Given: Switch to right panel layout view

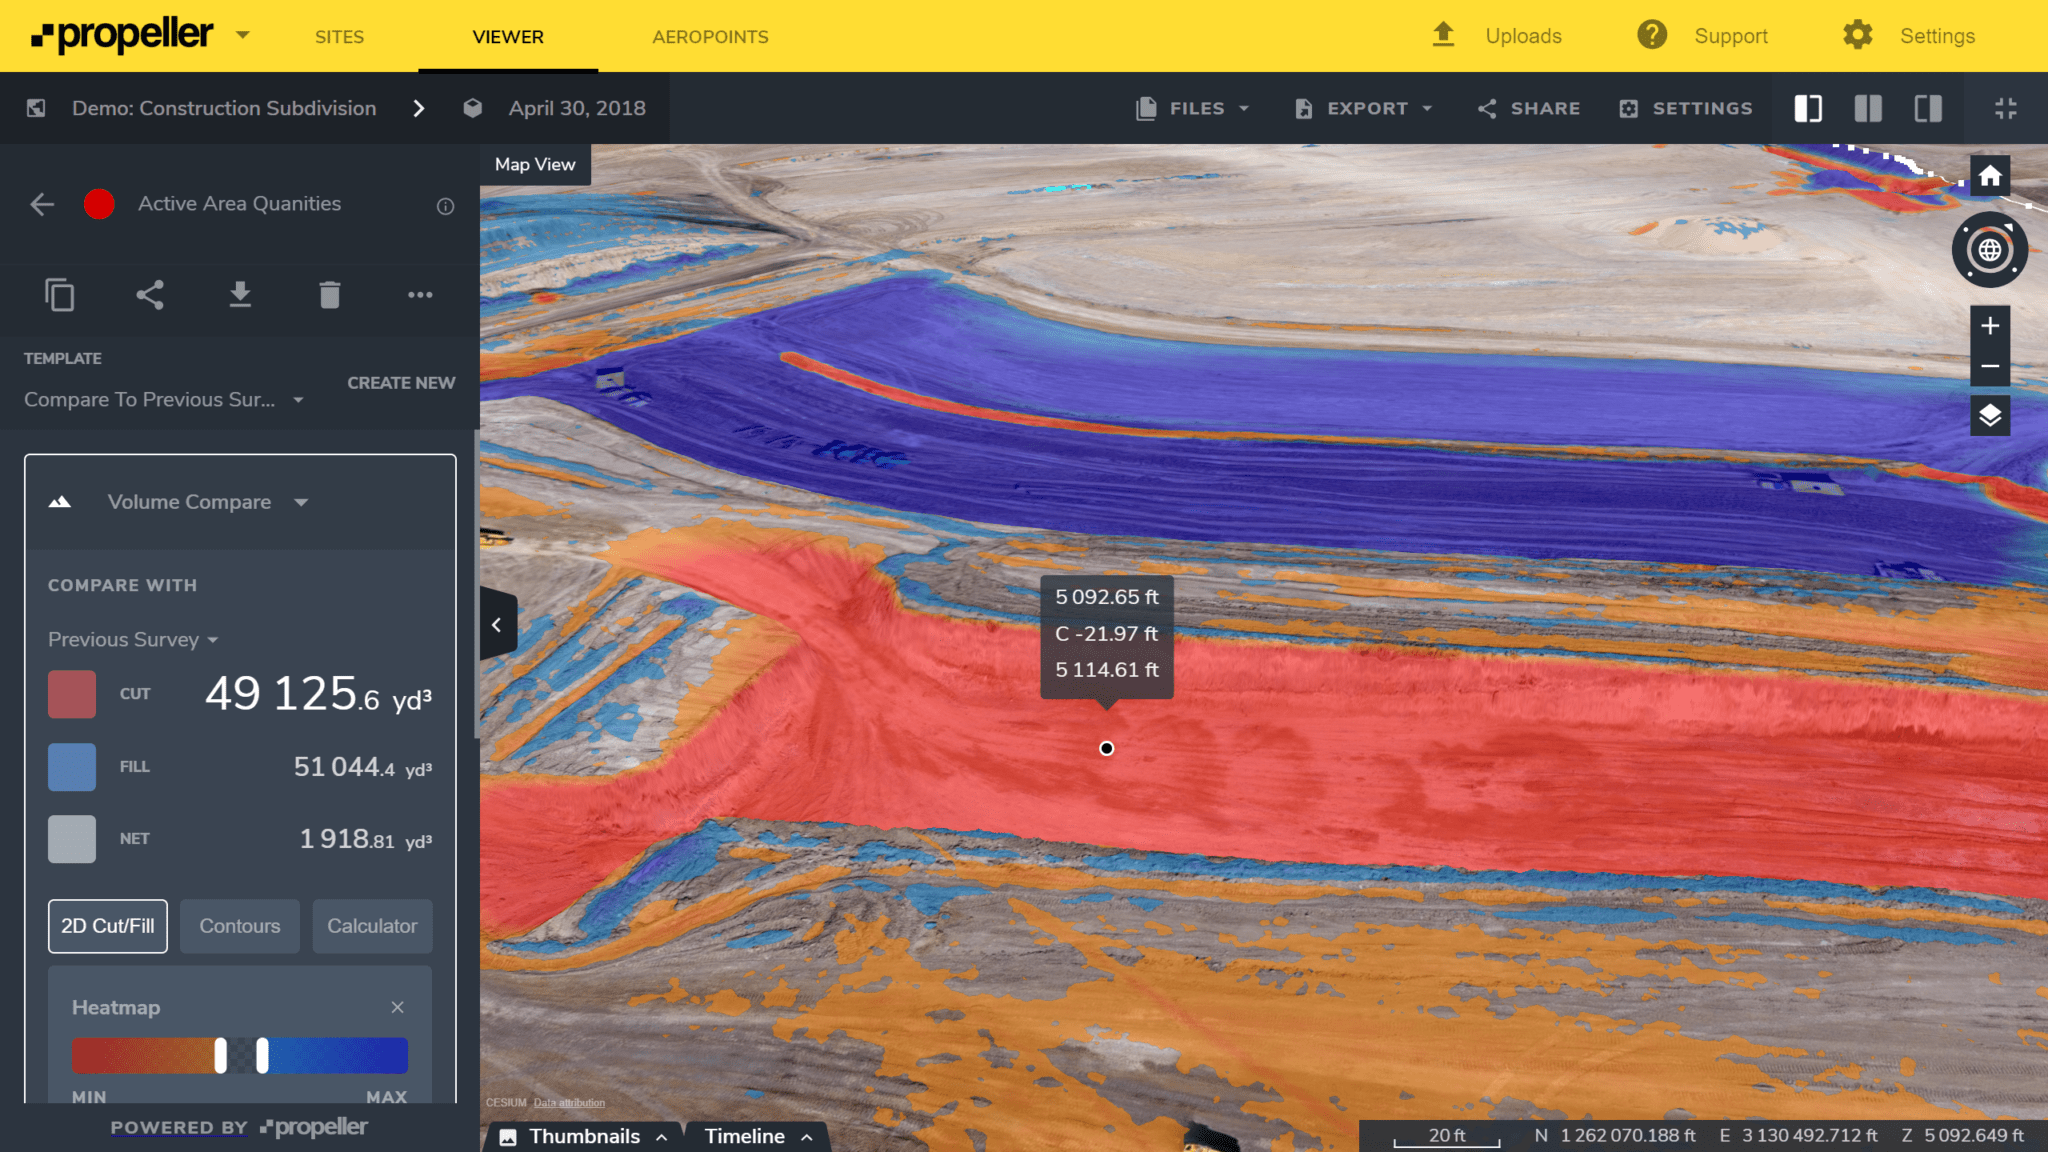Looking at the screenshot, I should tap(1928, 108).
